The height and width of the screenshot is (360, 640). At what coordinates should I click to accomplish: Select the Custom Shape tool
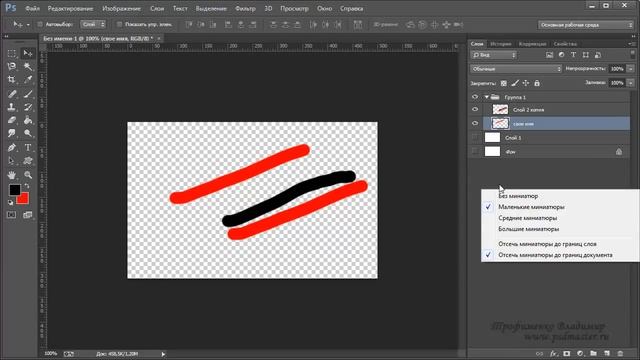28,160
